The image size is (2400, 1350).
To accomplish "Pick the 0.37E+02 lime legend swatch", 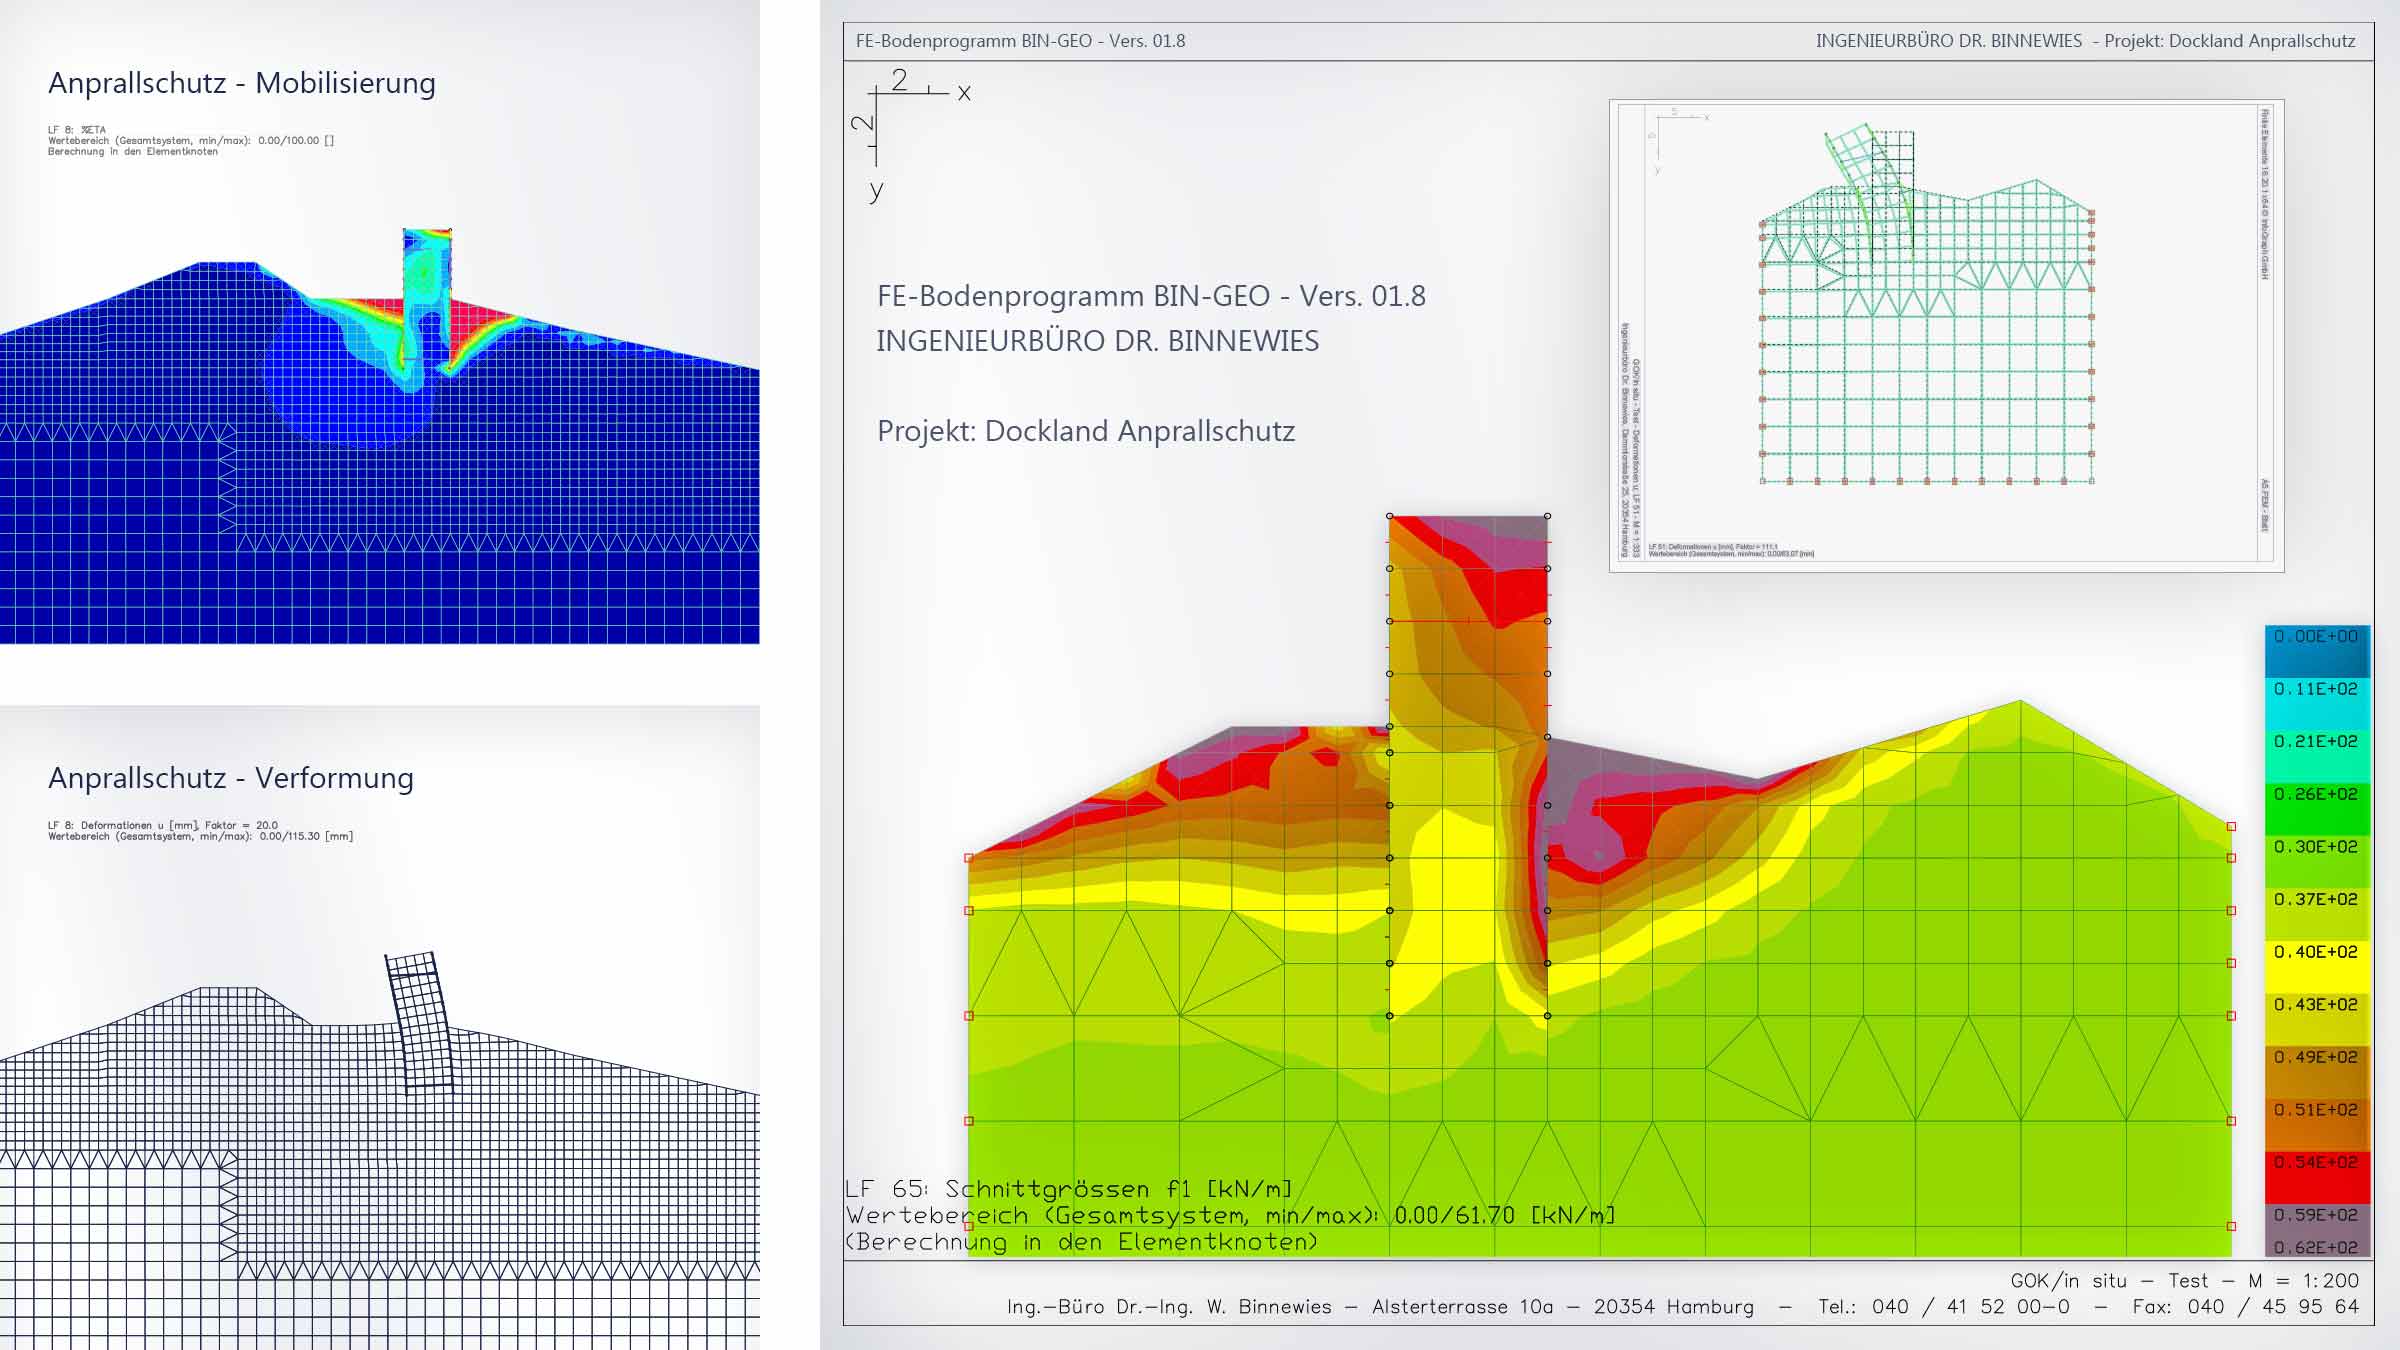I will pos(2317,914).
